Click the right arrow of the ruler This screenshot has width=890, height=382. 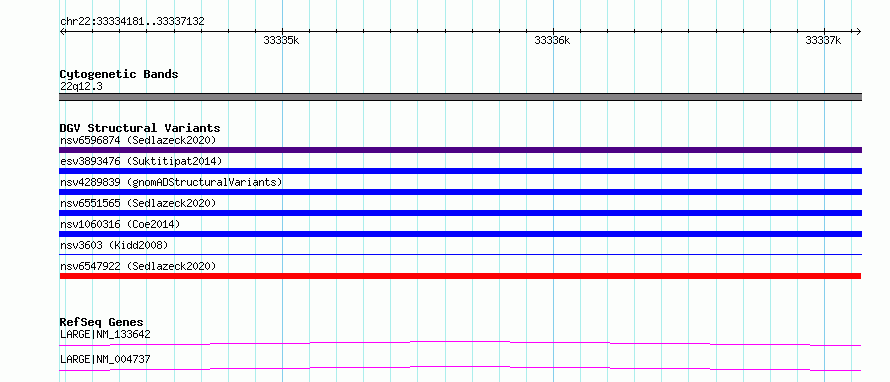[859, 31]
